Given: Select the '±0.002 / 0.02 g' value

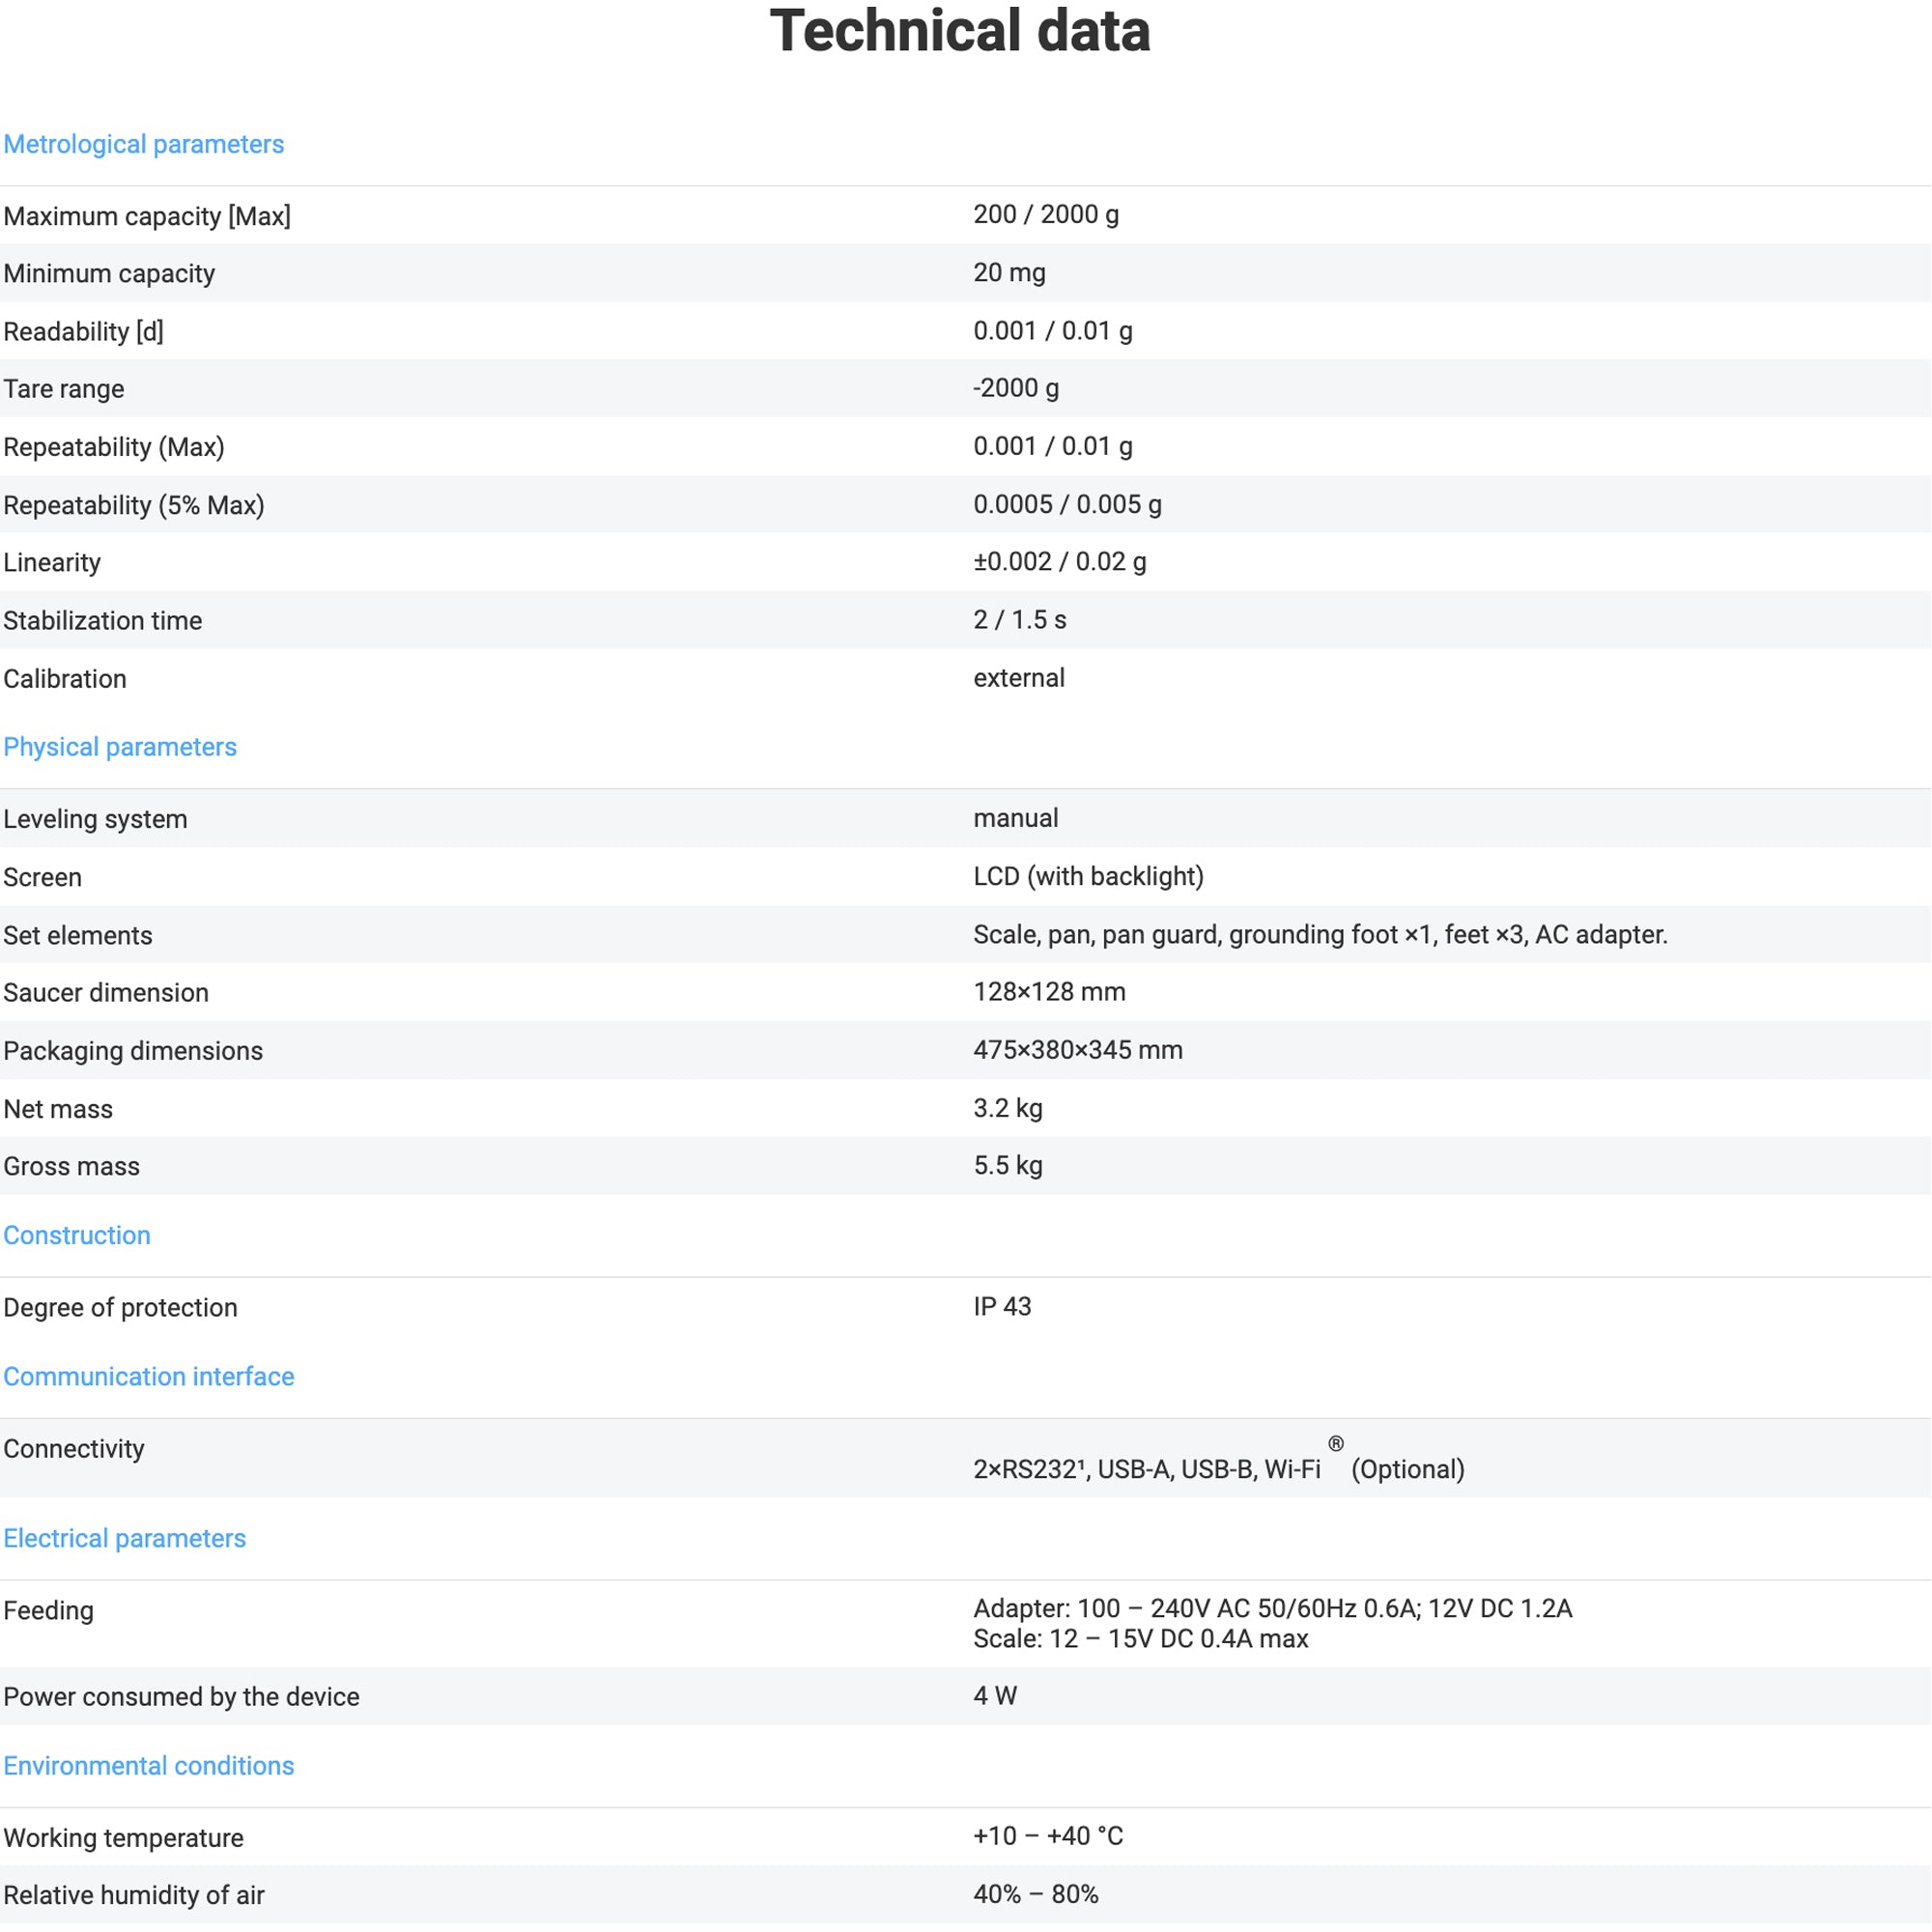Looking at the screenshot, I should click(1060, 561).
